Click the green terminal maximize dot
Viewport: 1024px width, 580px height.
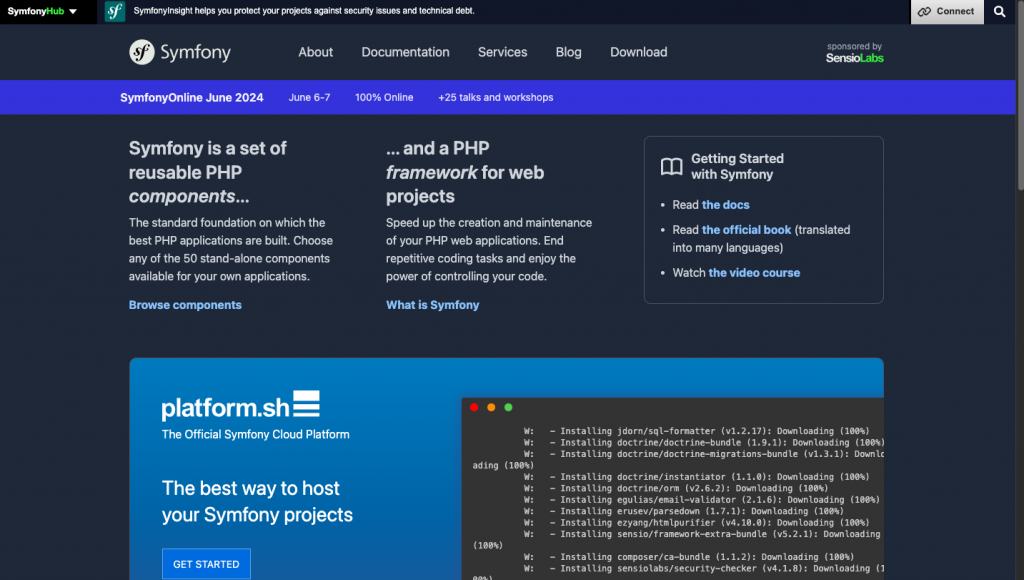click(508, 408)
